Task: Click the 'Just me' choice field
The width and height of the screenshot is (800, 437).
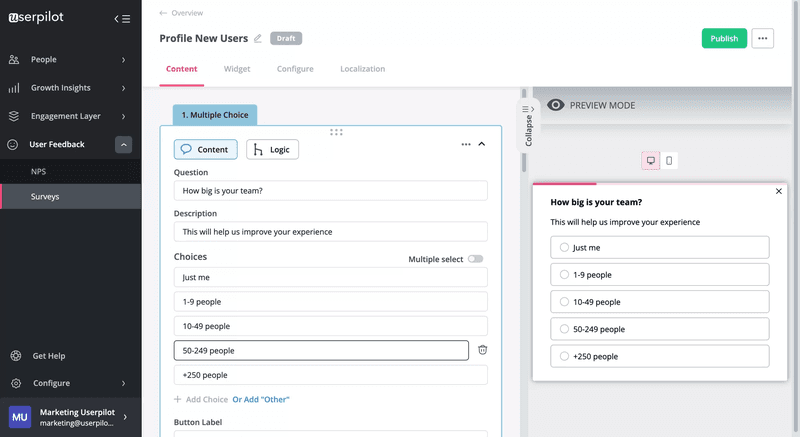Action: pyautogui.click(x=331, y=277)
